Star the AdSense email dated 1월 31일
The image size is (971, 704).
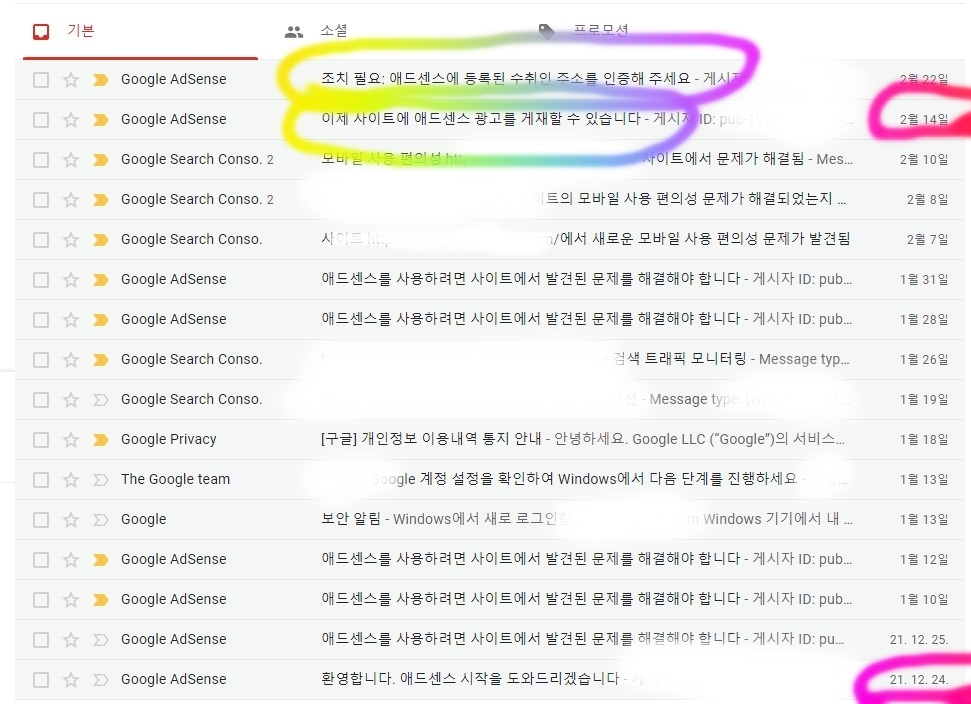(x=71, y=280)
